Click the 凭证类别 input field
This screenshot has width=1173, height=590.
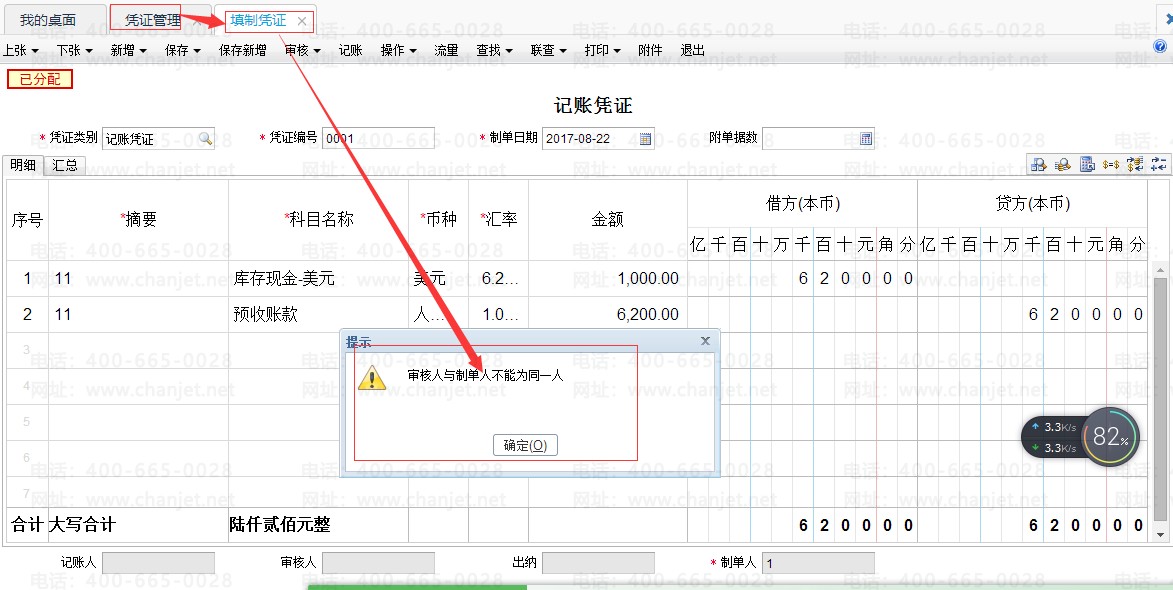pyautogui.click(x=158, y=138)
